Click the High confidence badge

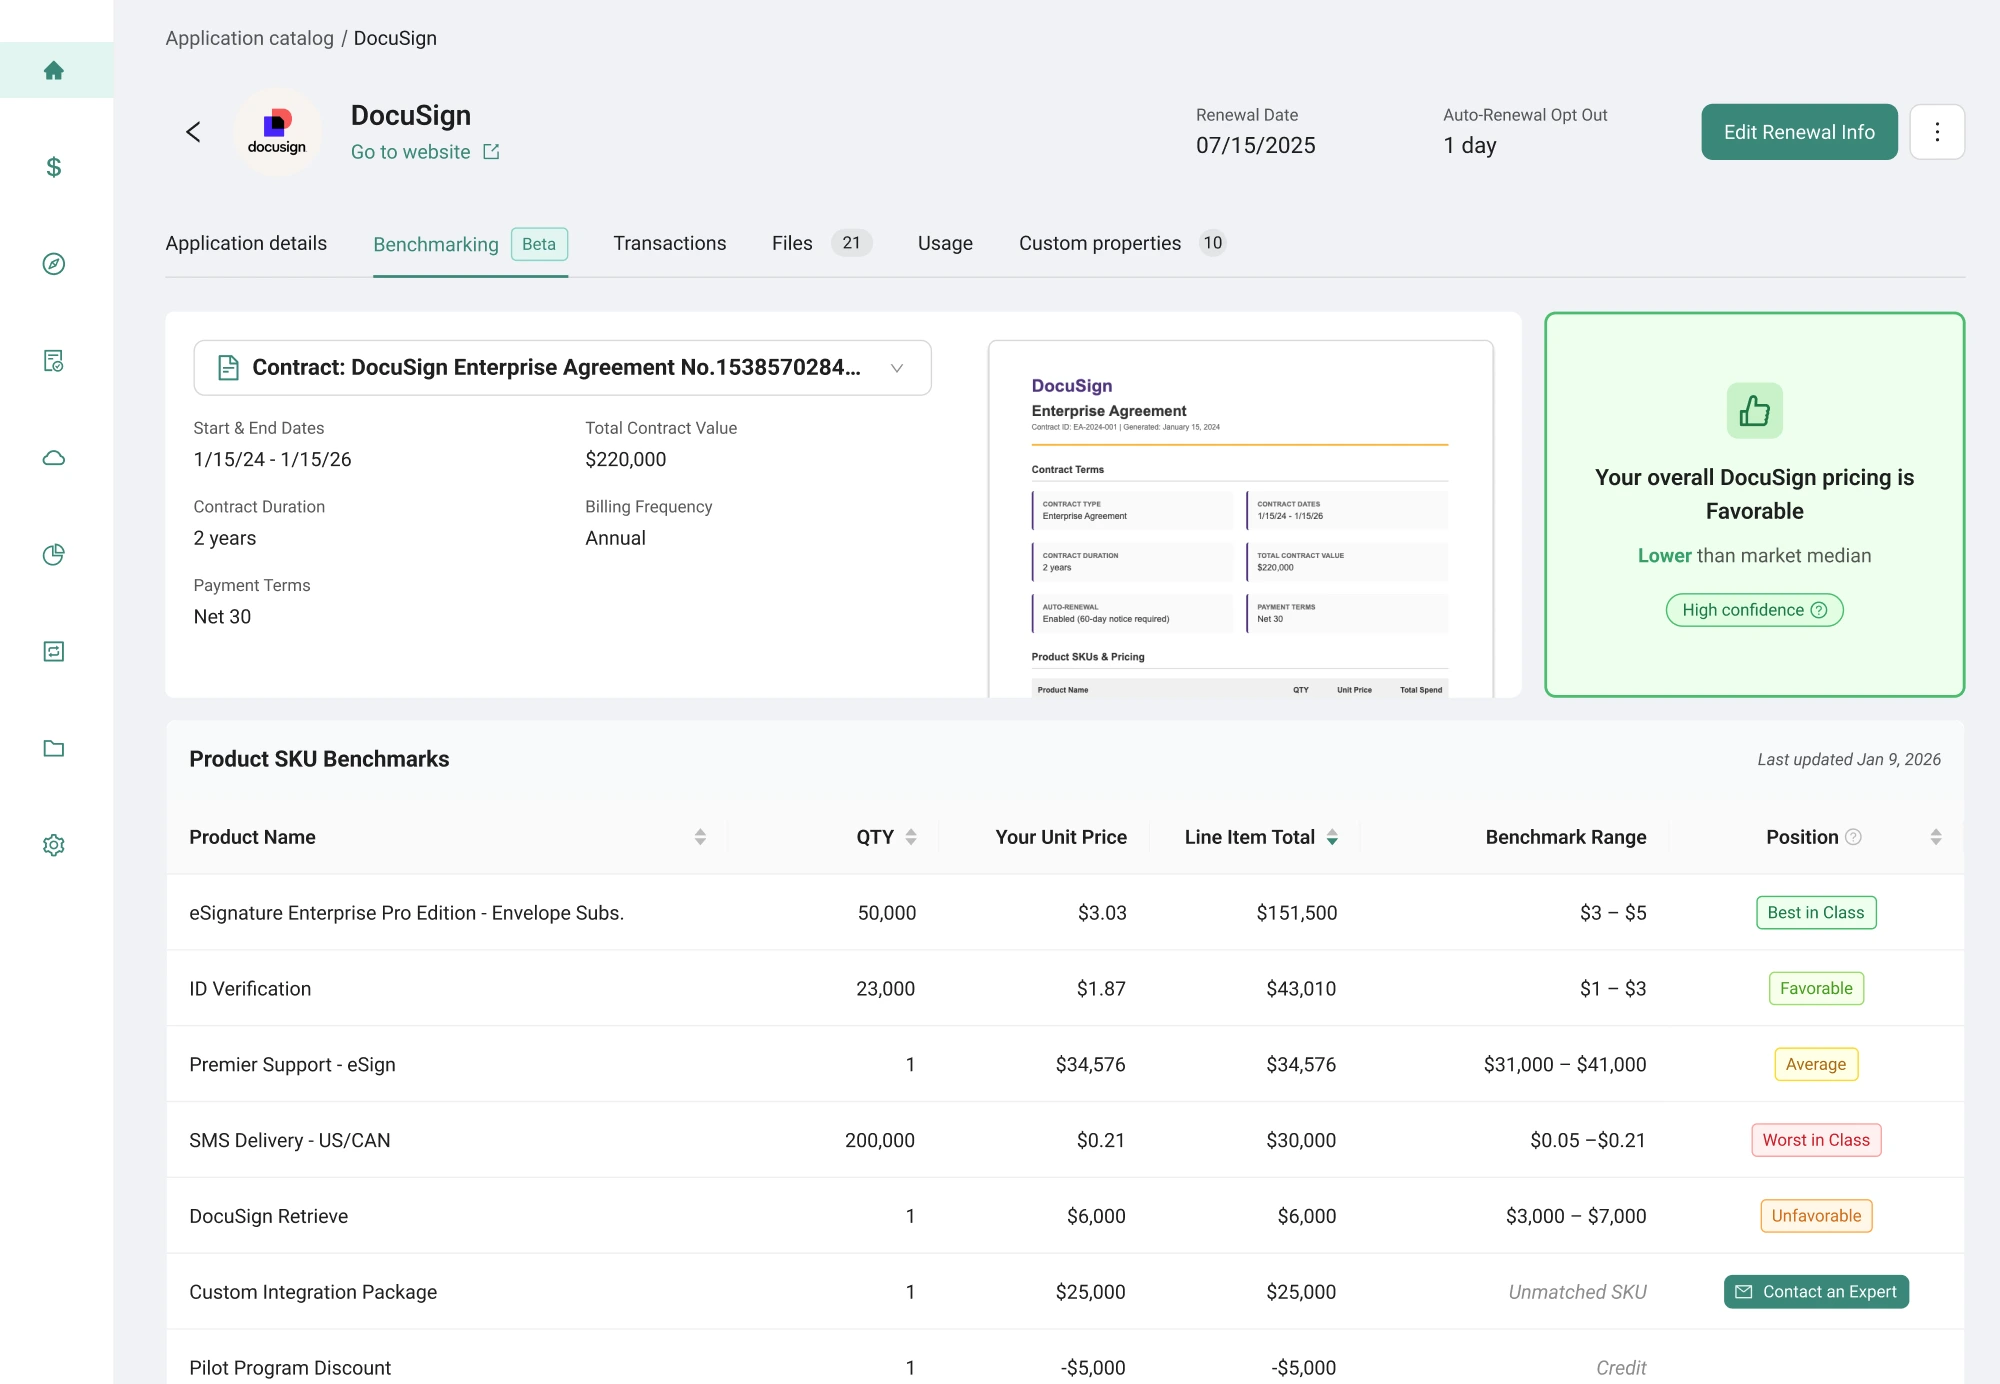pyautogui.click(x=1755, y=610)
